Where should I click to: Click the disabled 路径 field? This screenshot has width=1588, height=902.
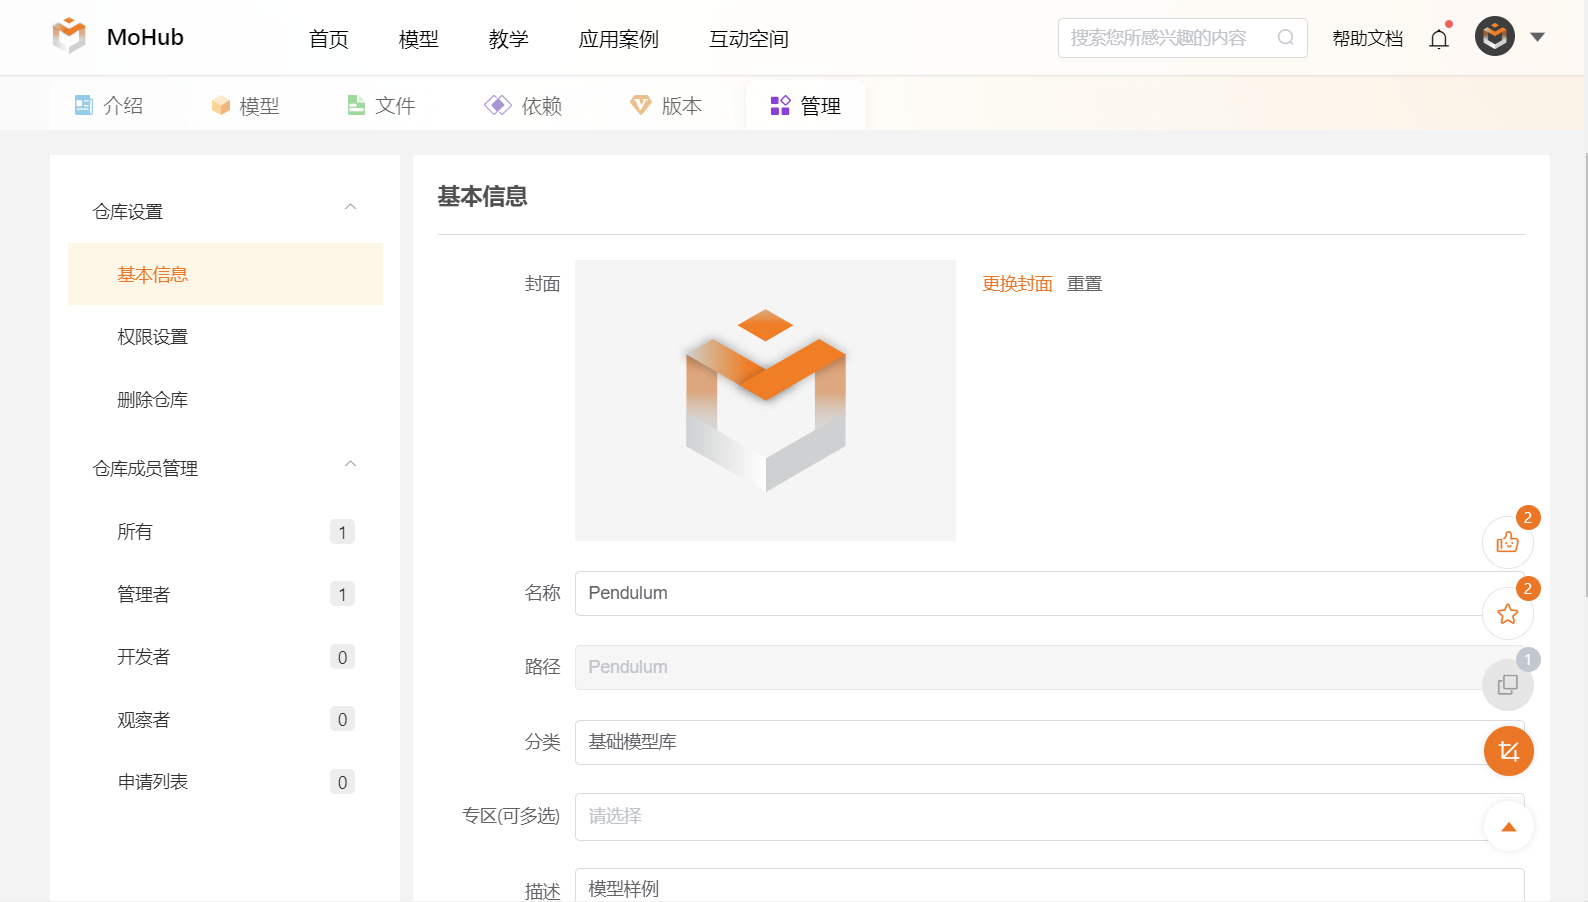tap(1049, 667)
